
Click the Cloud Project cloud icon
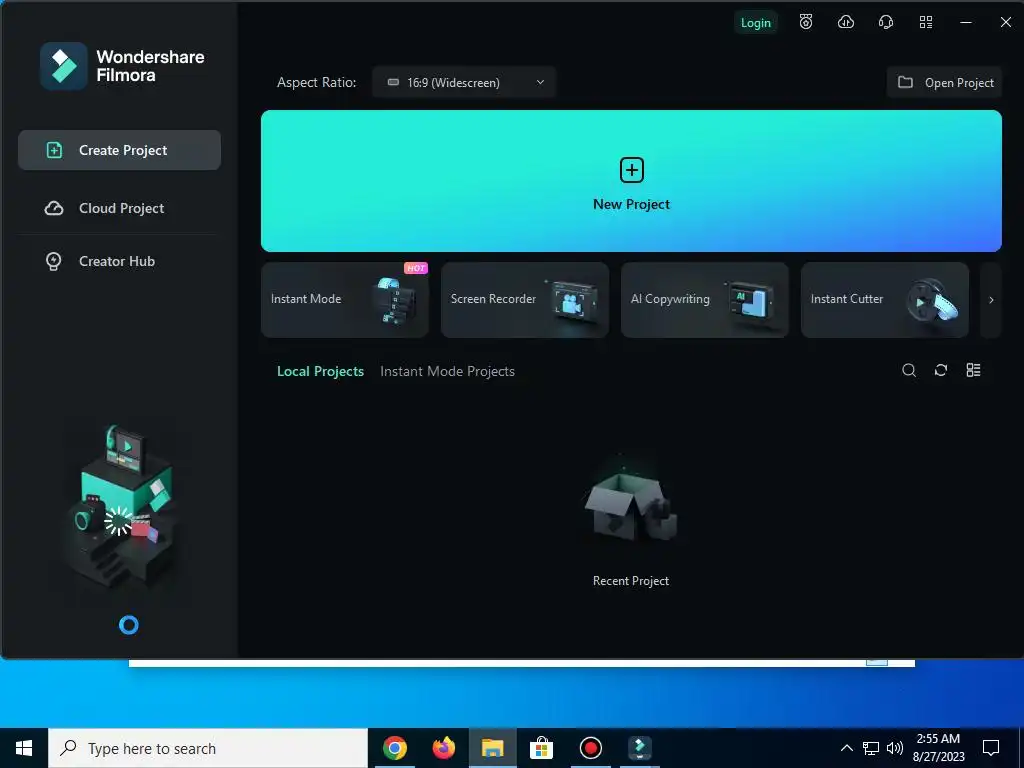coord(54,208)
